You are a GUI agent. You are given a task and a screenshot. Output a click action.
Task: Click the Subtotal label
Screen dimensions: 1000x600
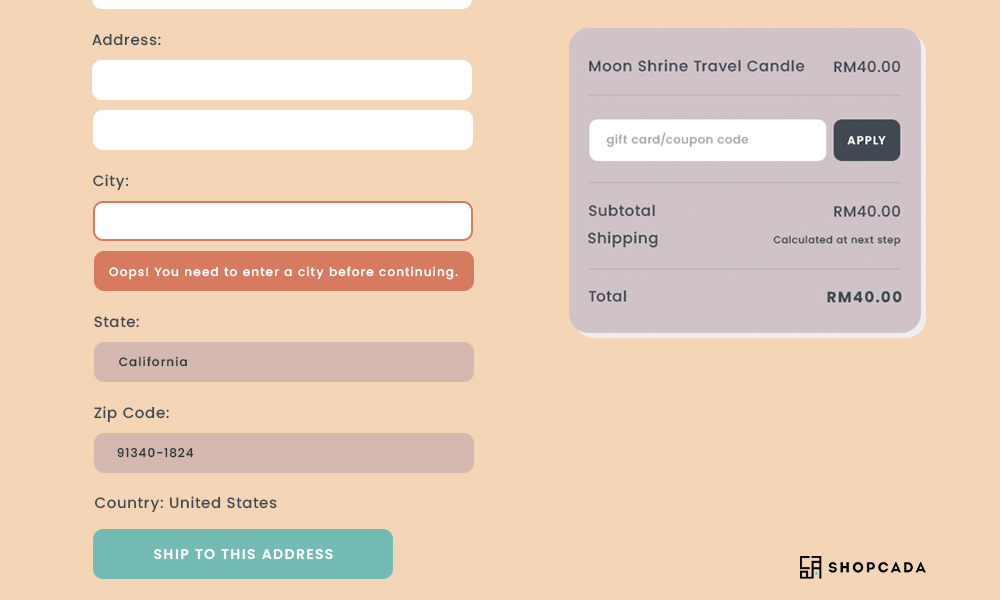(x=622, y=210)
